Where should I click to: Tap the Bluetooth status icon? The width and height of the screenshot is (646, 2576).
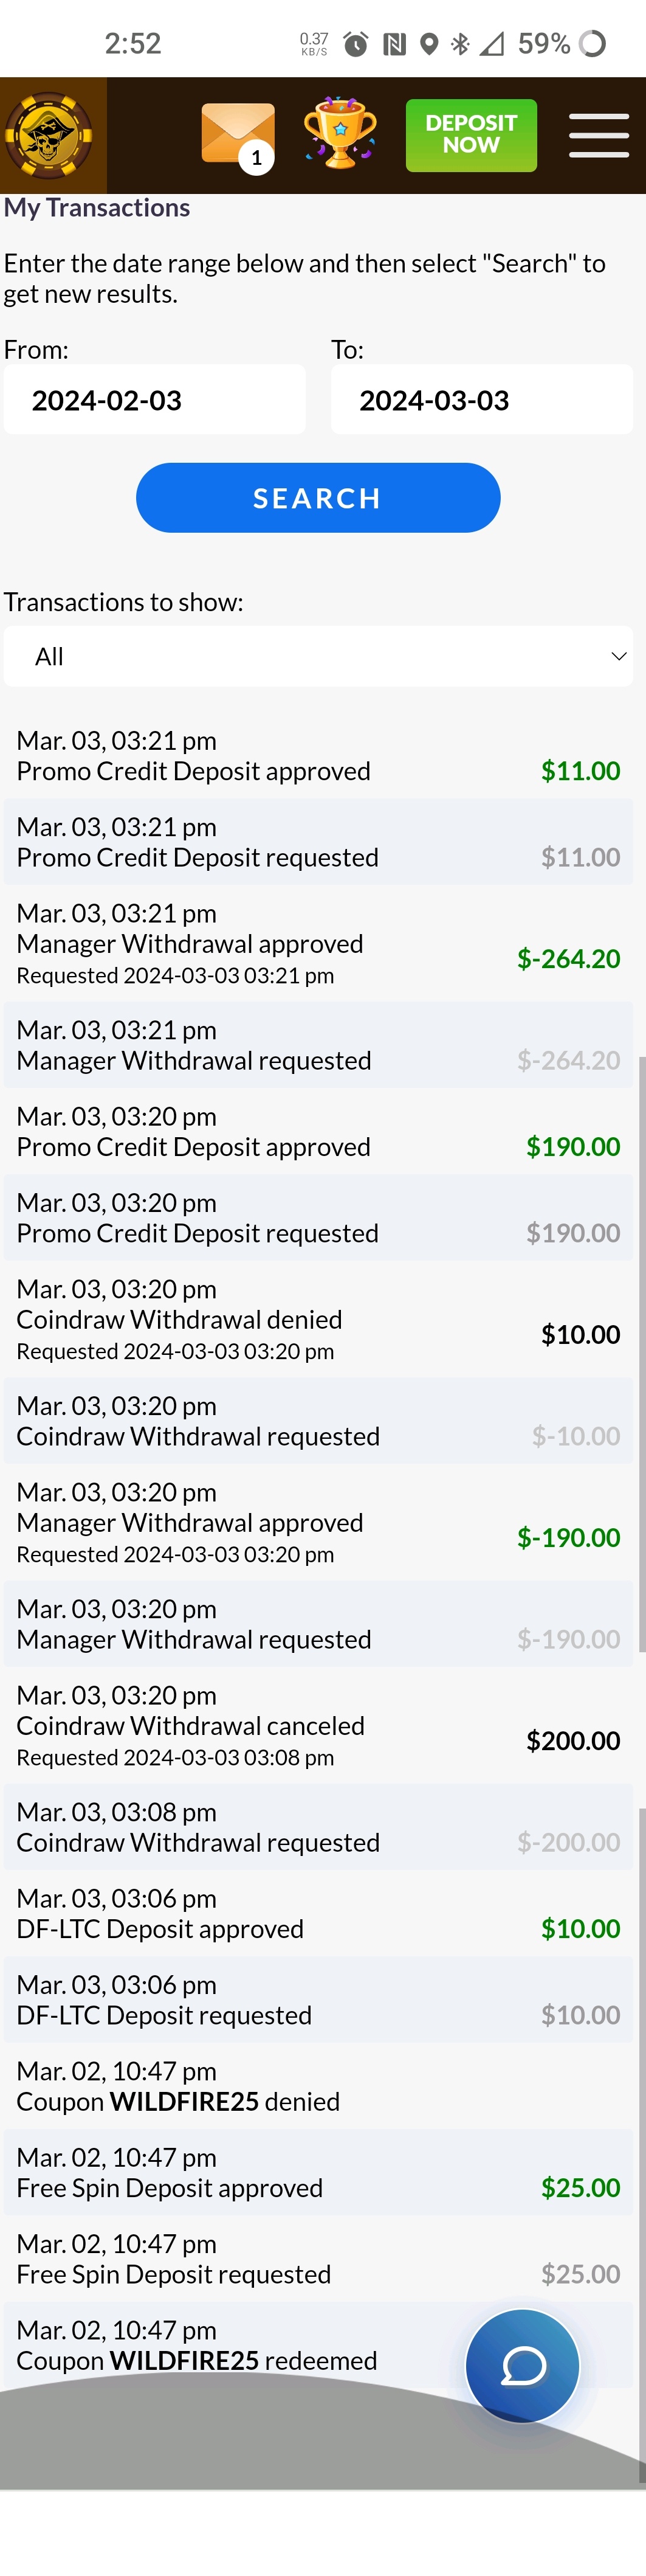coord(460,44)
